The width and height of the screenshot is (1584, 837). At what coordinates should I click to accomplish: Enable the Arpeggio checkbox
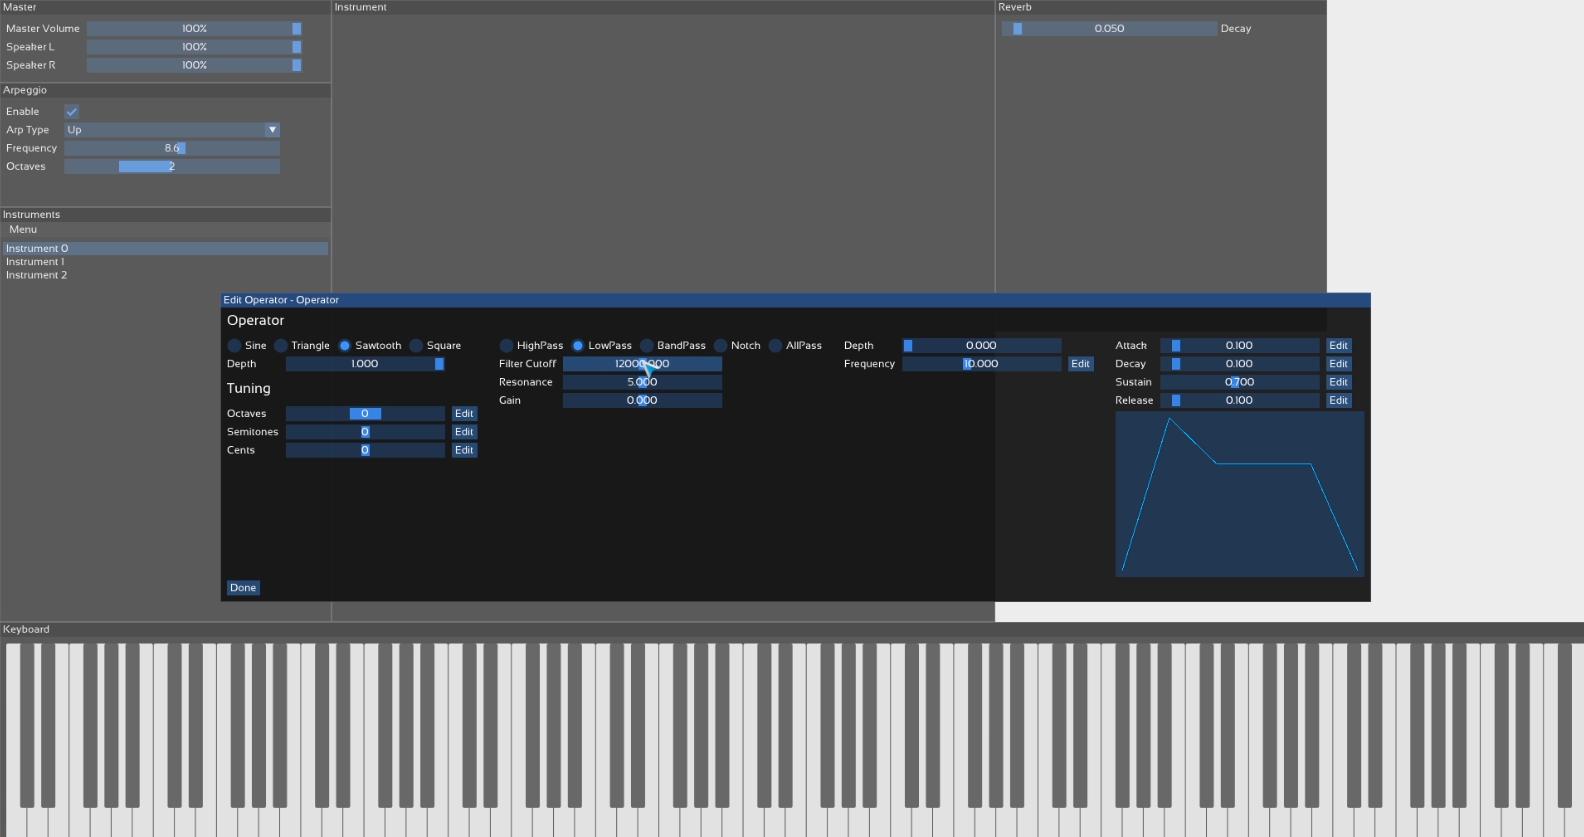coord(72,112)
